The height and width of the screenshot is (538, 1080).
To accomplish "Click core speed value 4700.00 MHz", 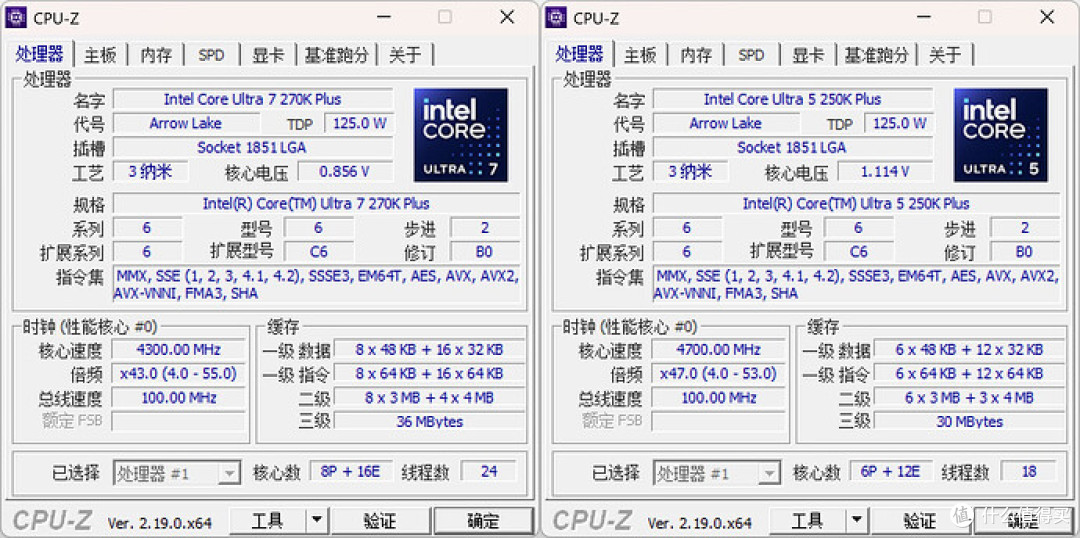I will coord(718,349).
